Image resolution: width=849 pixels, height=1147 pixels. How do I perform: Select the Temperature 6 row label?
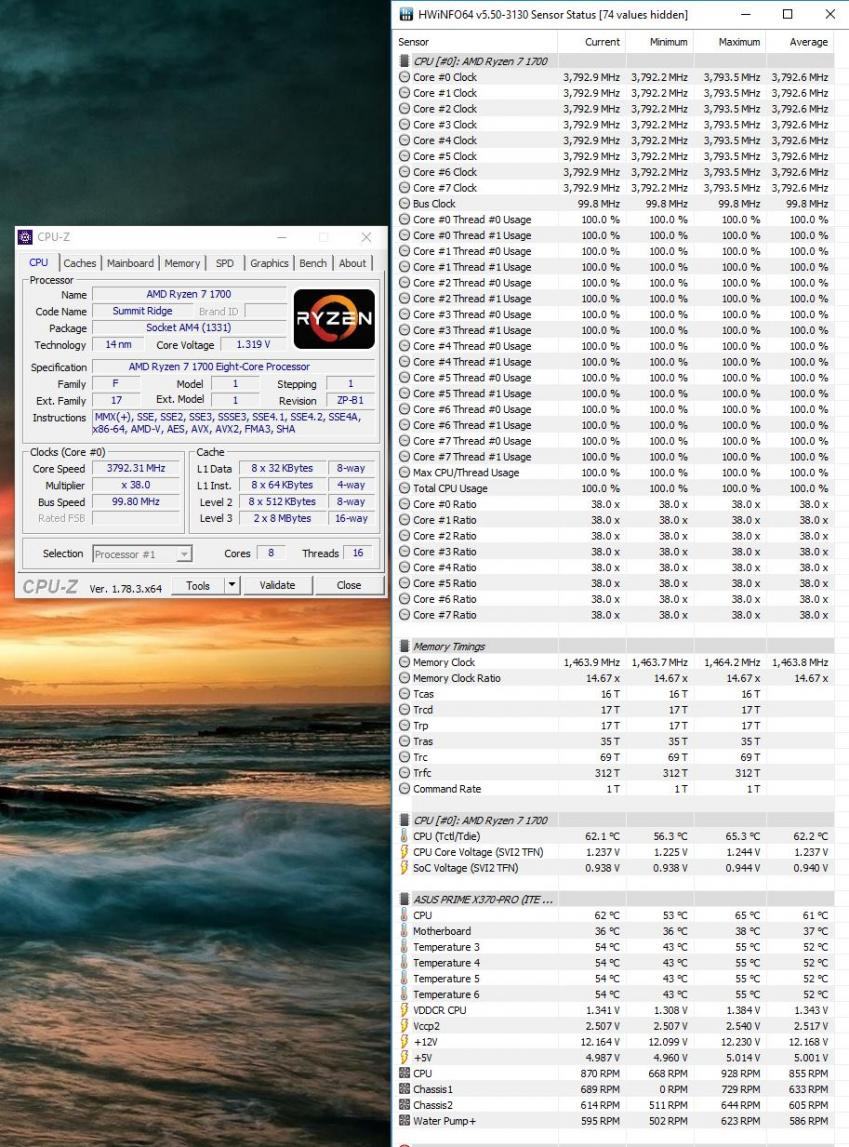446,994
